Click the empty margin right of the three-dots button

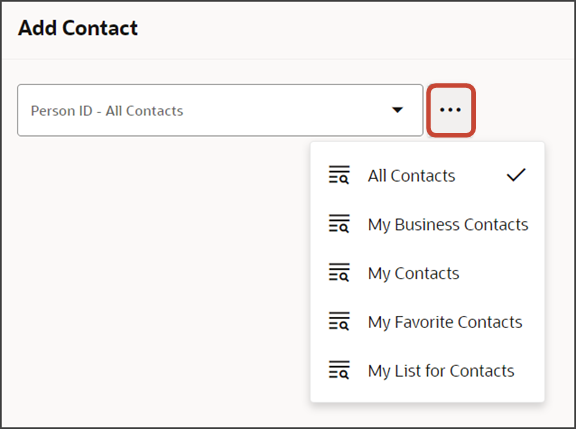tap(523, 110)
